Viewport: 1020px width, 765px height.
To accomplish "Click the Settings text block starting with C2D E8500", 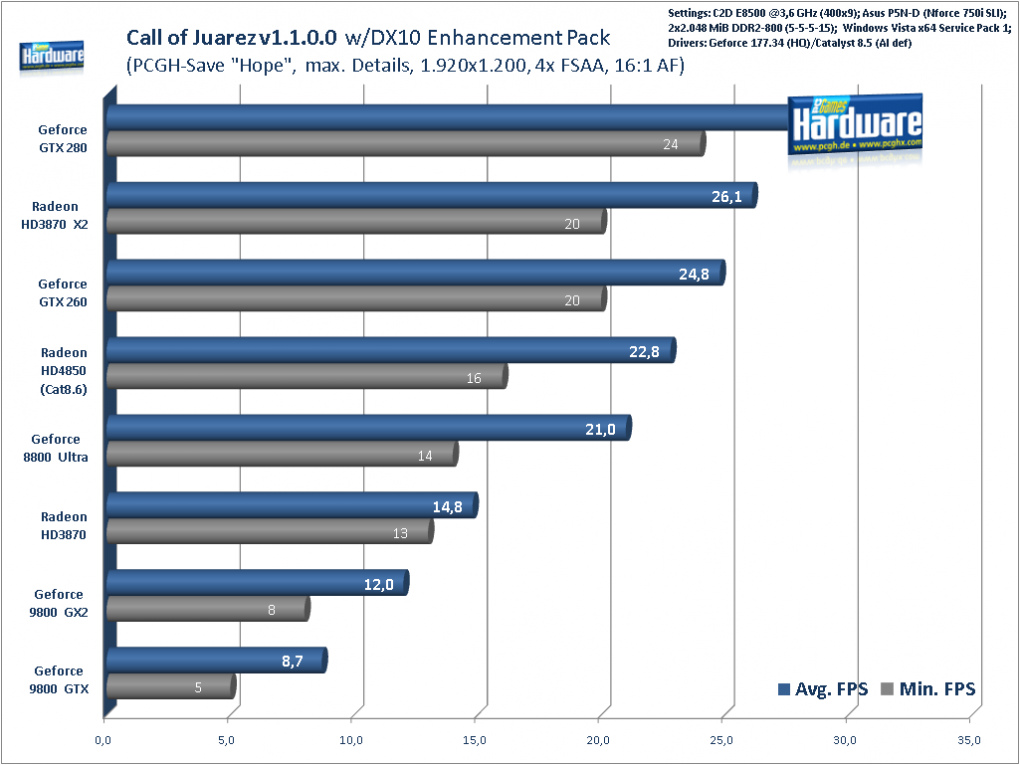I will pyautogui.click(x=840, y=28).
